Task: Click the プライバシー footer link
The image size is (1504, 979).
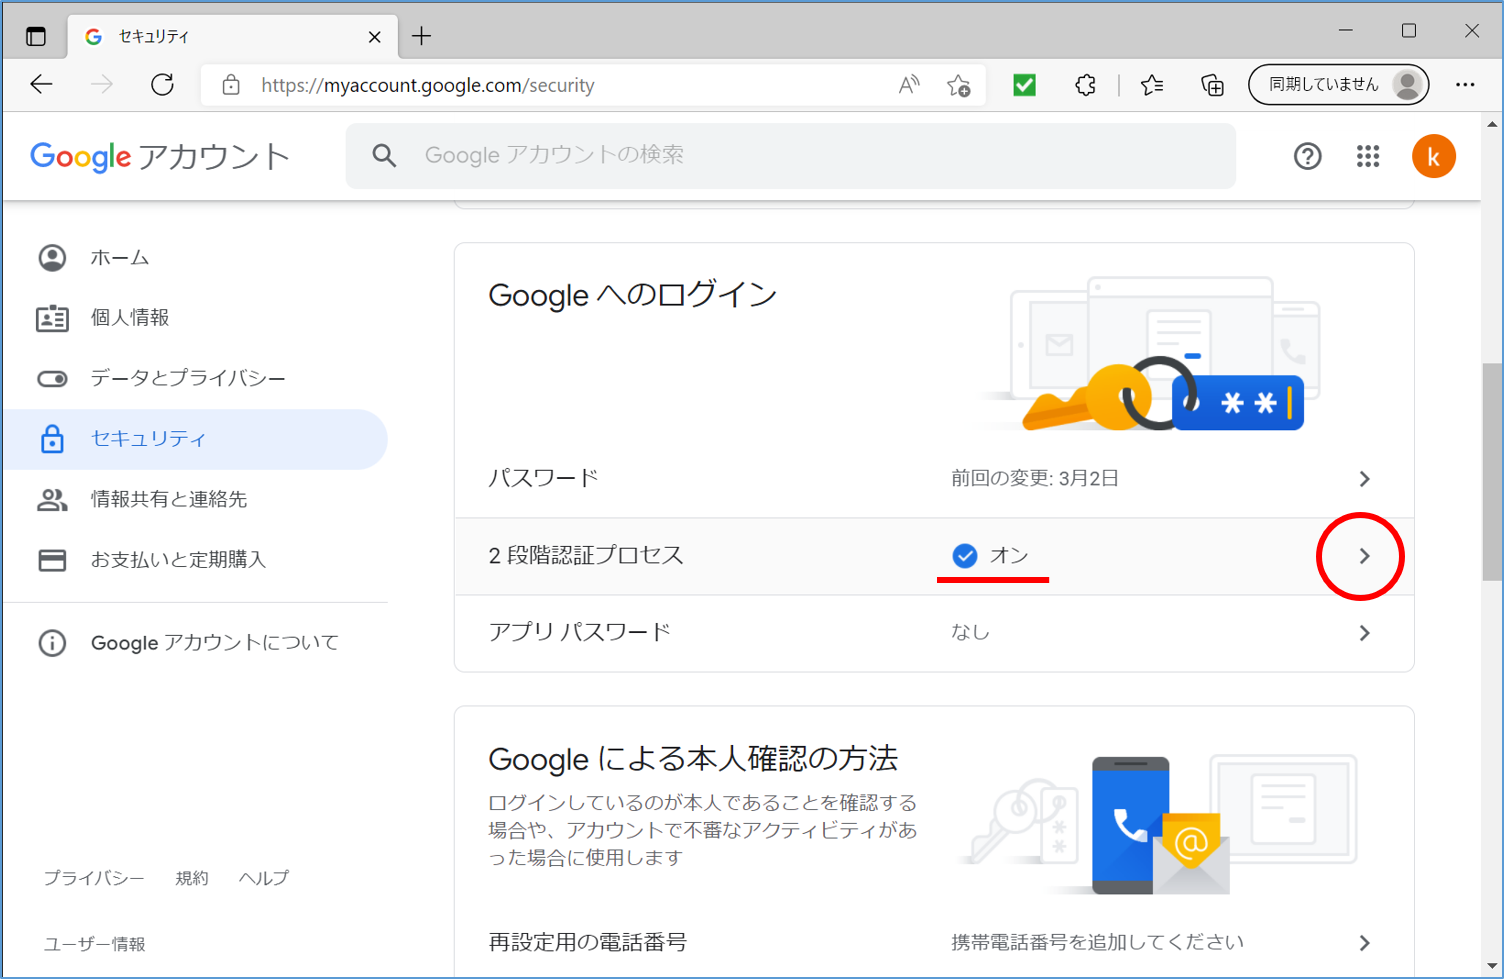Action: [94, 878]
